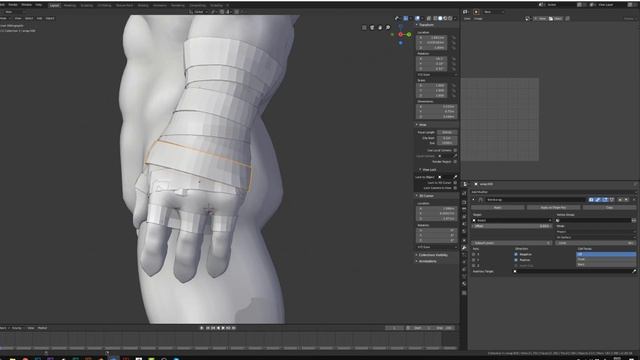Click the timeline play button
This screenshot has height=360, width=640.
[223, 328]
